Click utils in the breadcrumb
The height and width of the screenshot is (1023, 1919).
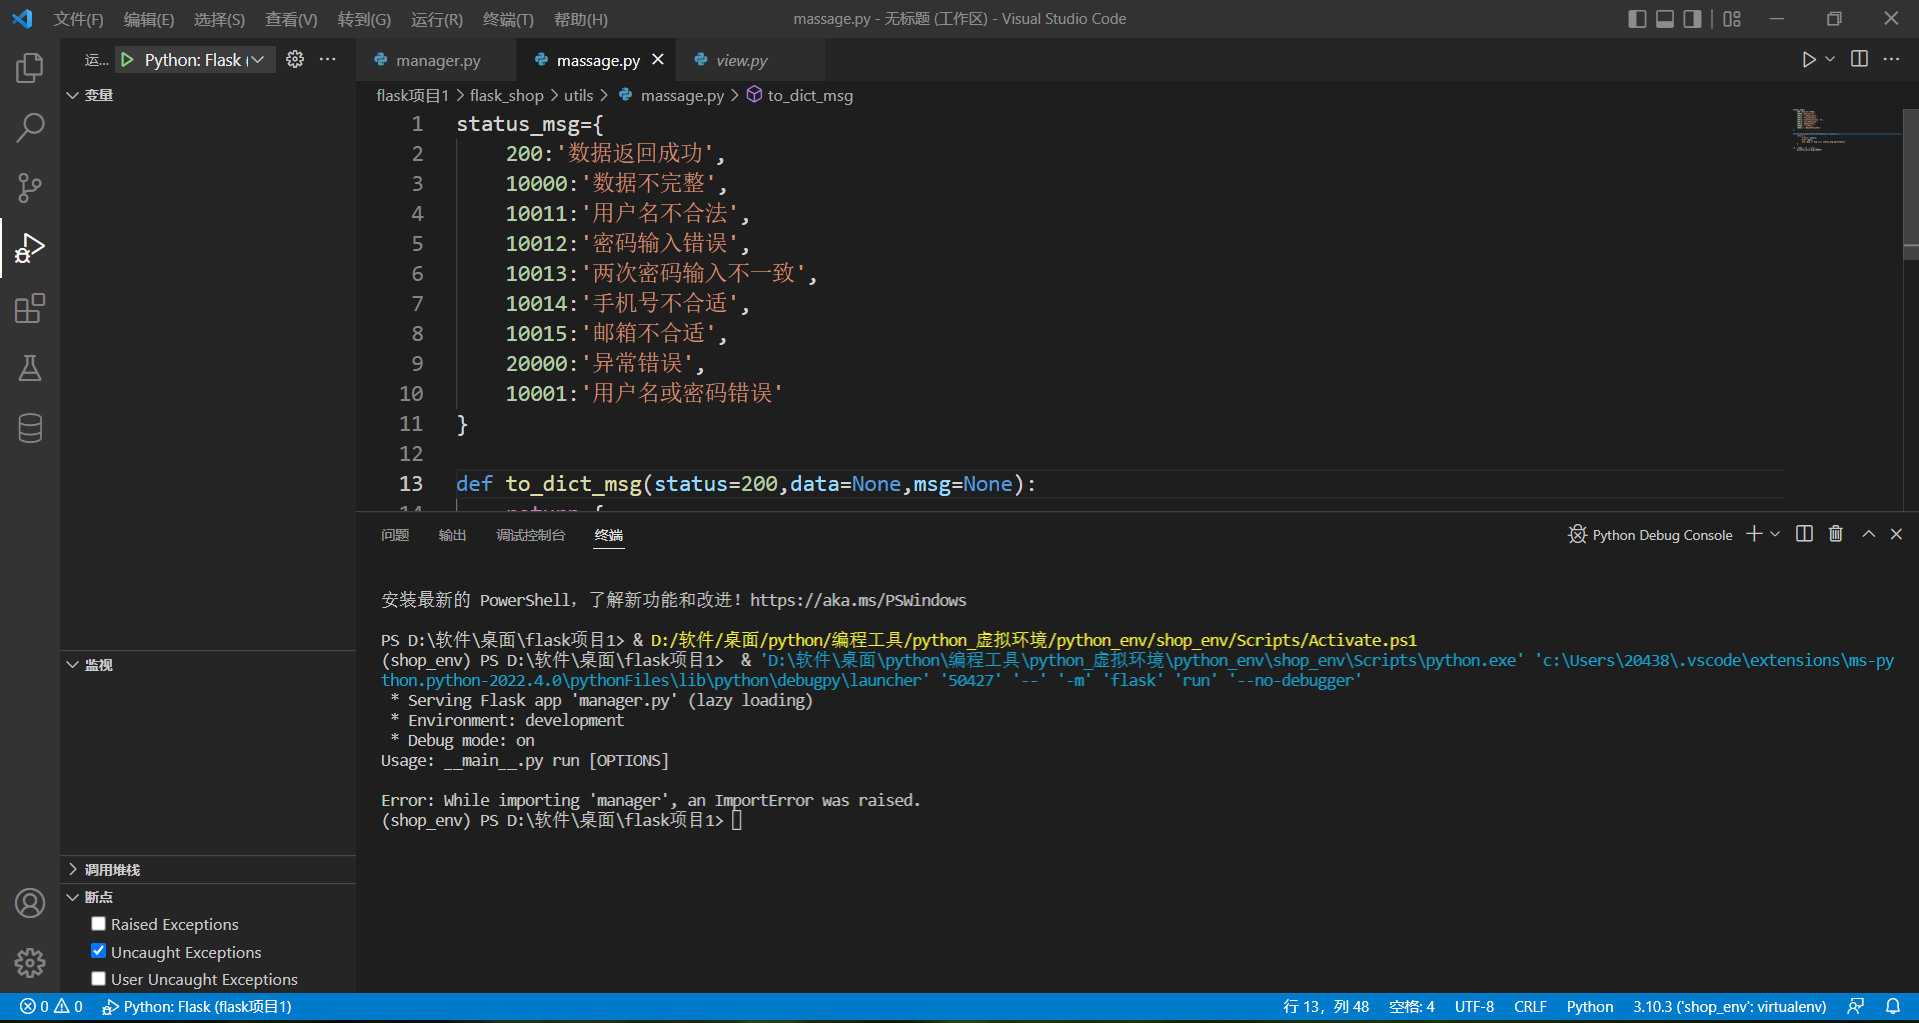pos(578,95)
